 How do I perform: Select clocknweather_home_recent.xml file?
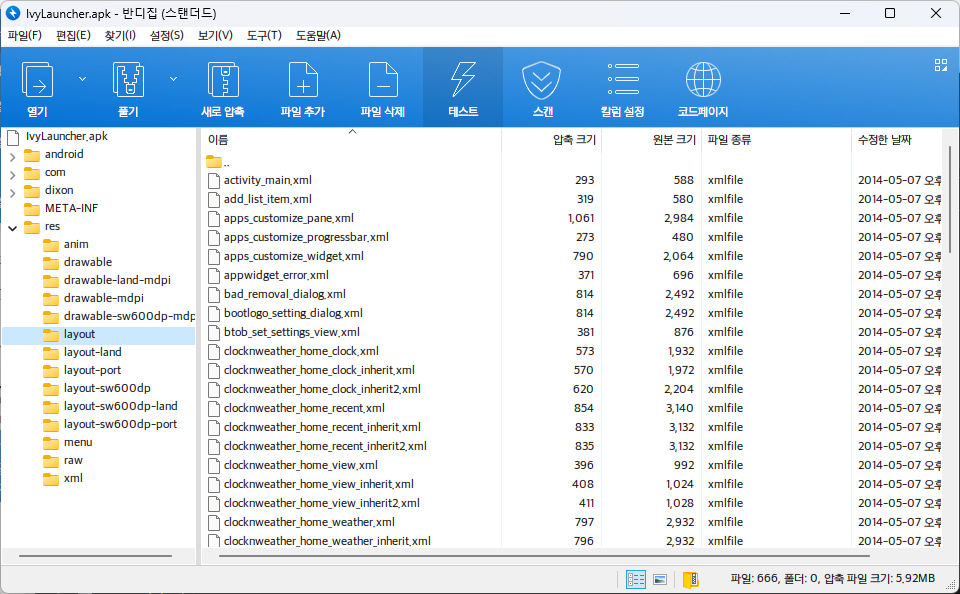[304, 408]
